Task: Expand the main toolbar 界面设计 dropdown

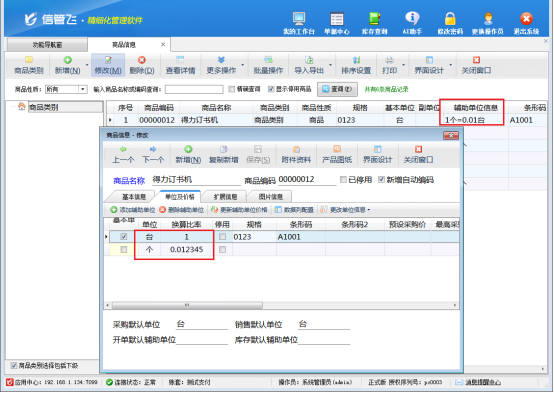Action: (450, 65)
